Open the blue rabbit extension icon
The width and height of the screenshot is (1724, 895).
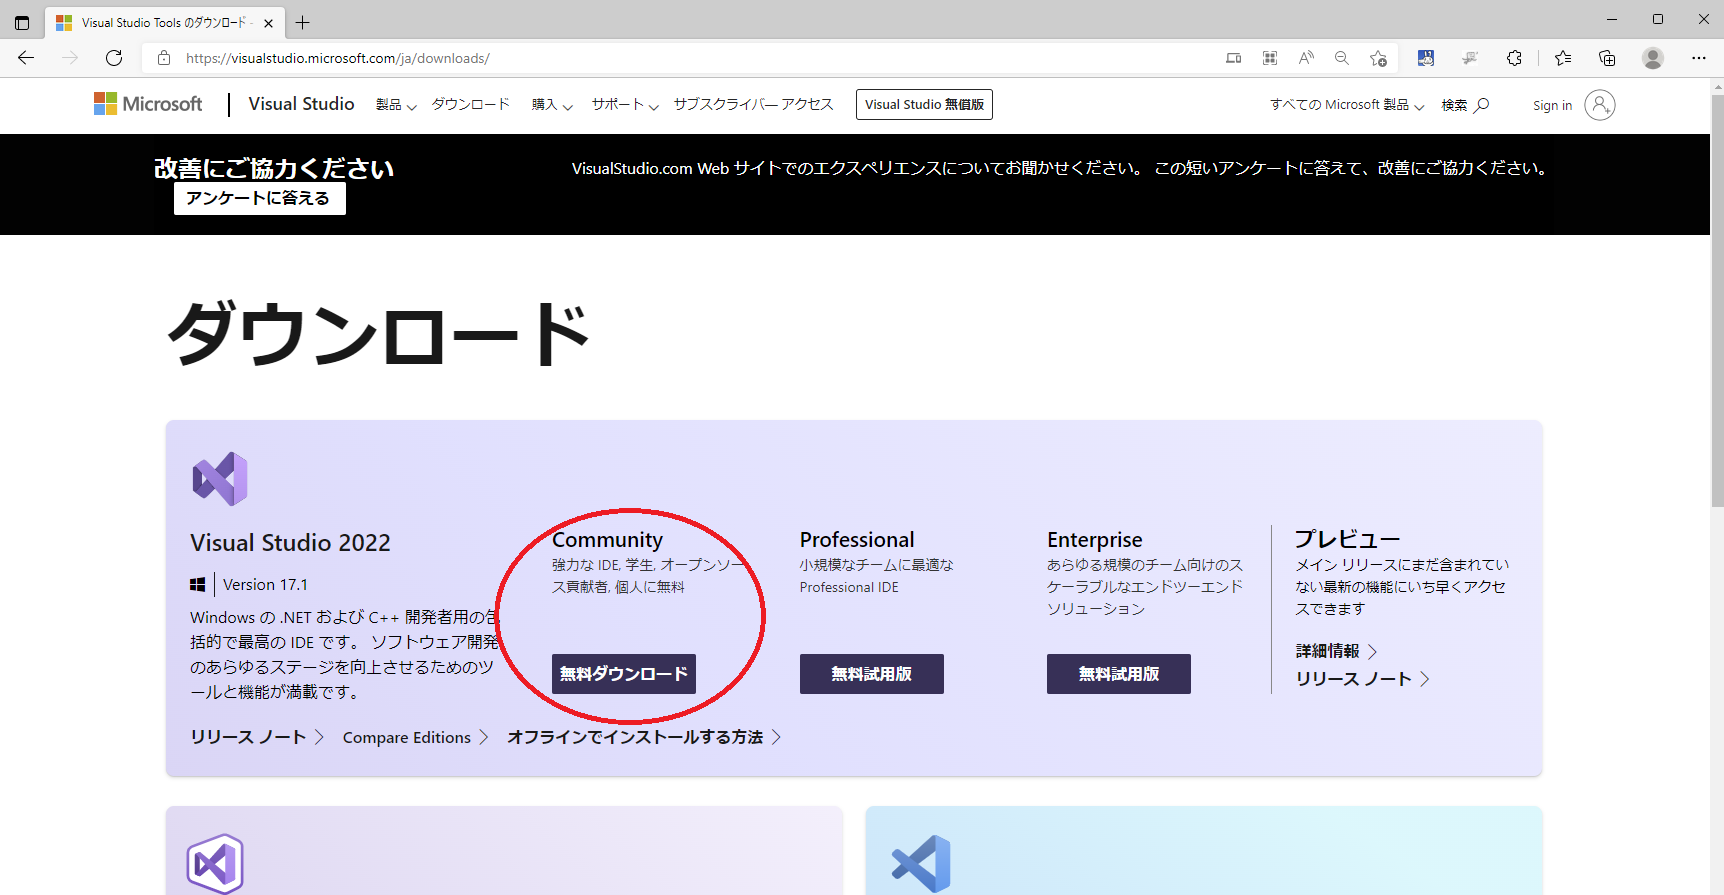(x=1426, y=58)
